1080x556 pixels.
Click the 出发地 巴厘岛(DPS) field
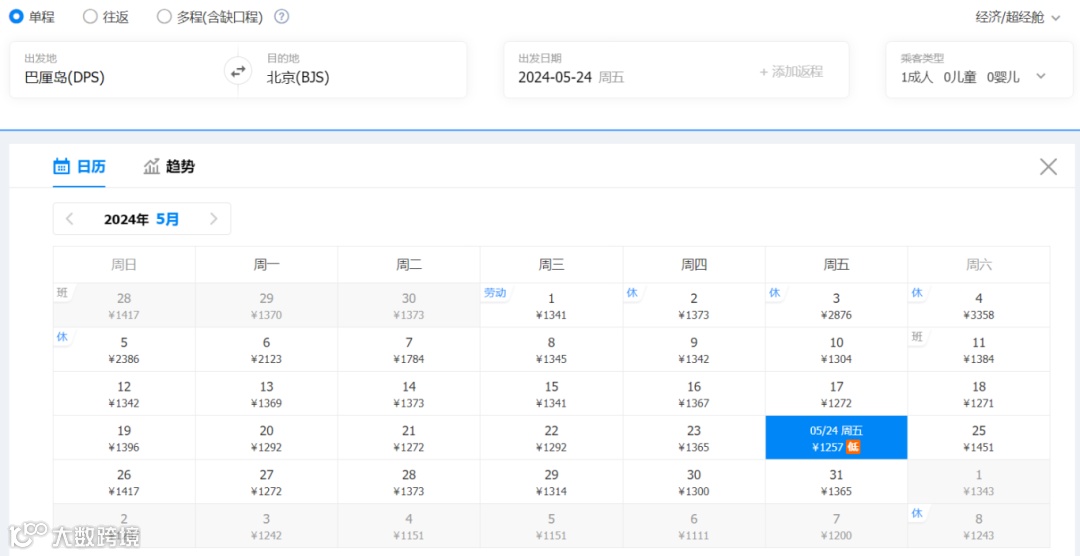[122, 70]
